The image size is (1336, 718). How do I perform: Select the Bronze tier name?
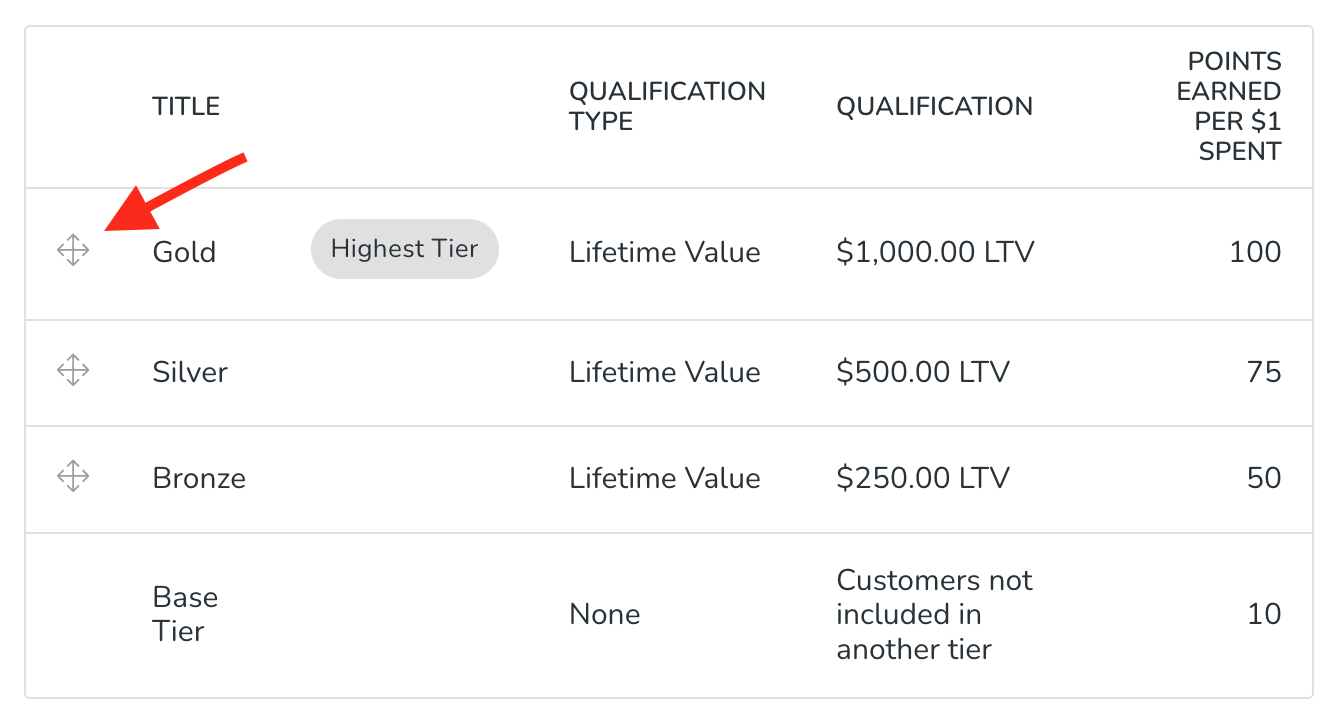pyautogui.click(x=198, y=478)
